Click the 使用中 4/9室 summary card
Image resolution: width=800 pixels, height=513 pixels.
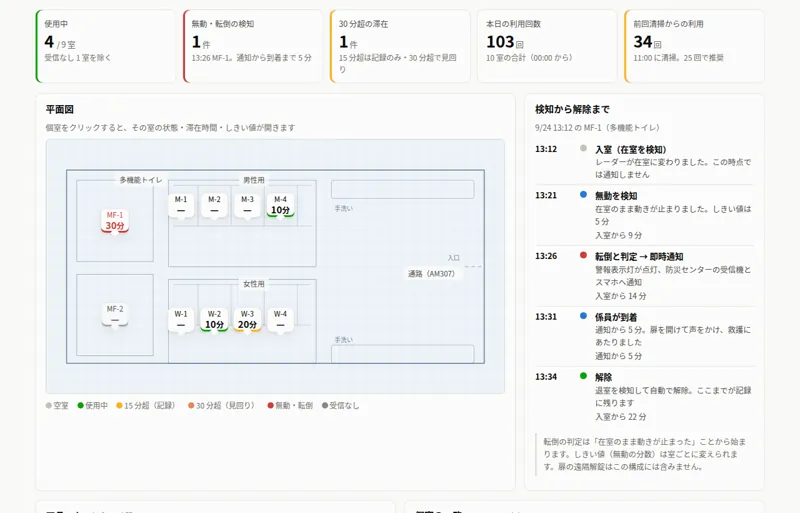pyautogui.click(x=106, y=46)
